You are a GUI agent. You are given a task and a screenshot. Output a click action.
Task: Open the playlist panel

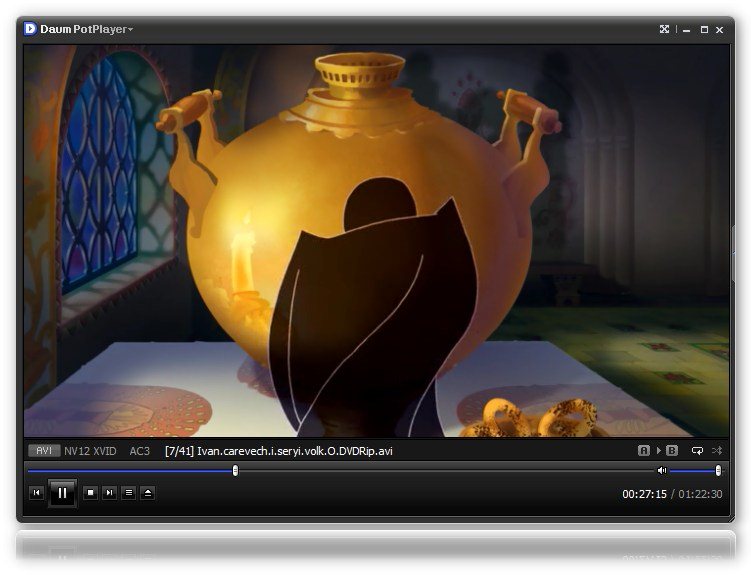click(128, 493)
